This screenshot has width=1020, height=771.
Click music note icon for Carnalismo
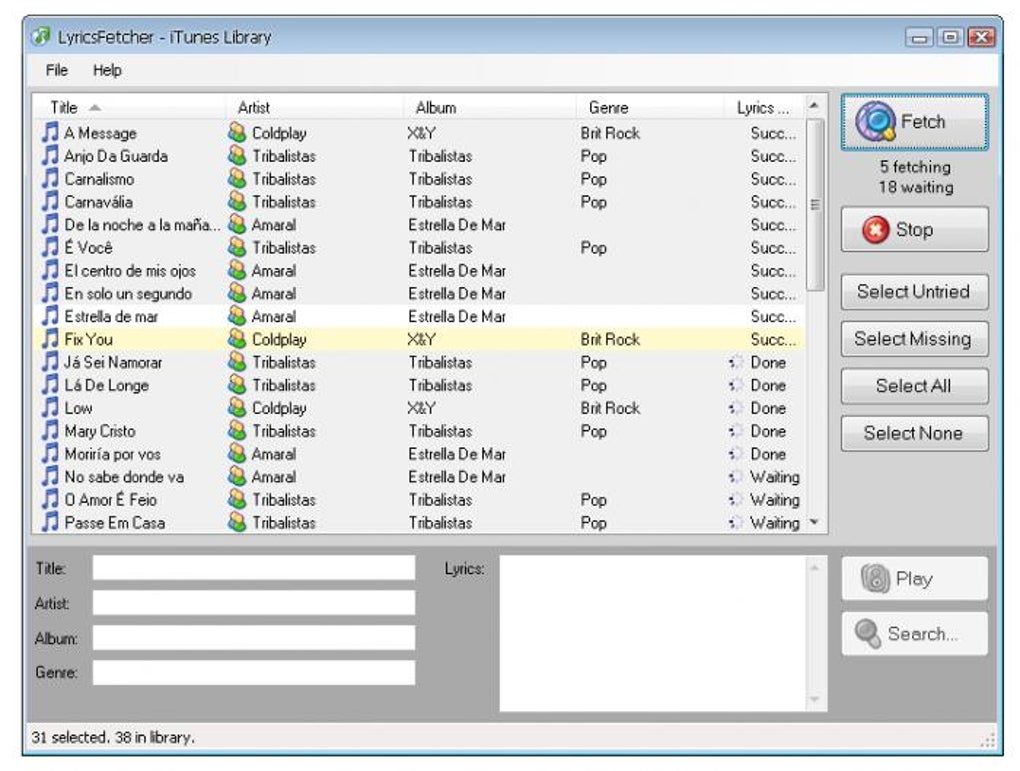(x=50, y=178)
